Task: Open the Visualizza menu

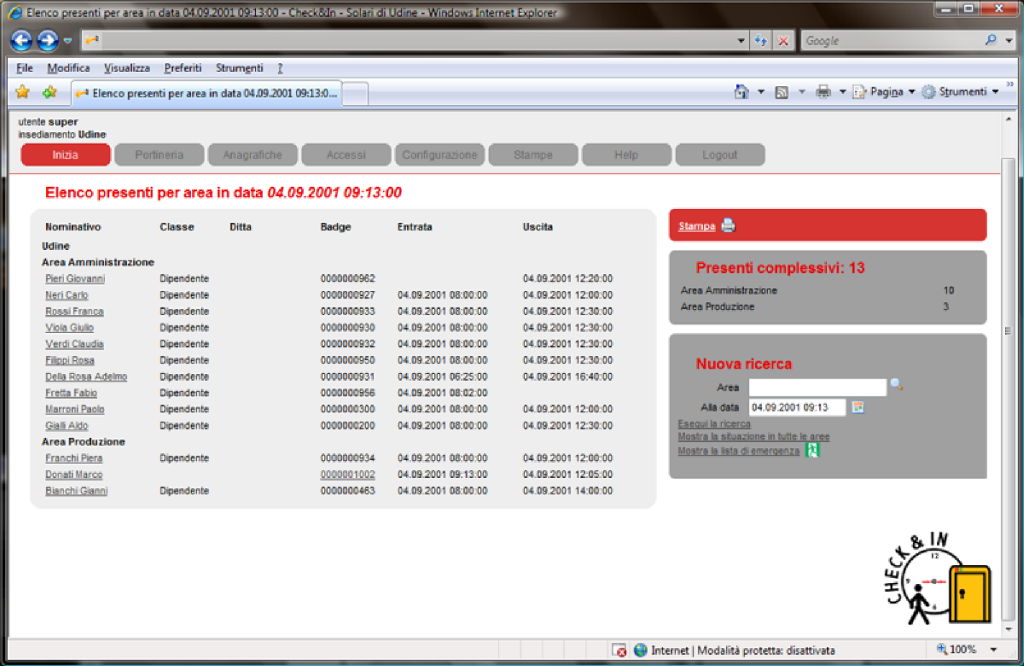Action: coord(127,68)
